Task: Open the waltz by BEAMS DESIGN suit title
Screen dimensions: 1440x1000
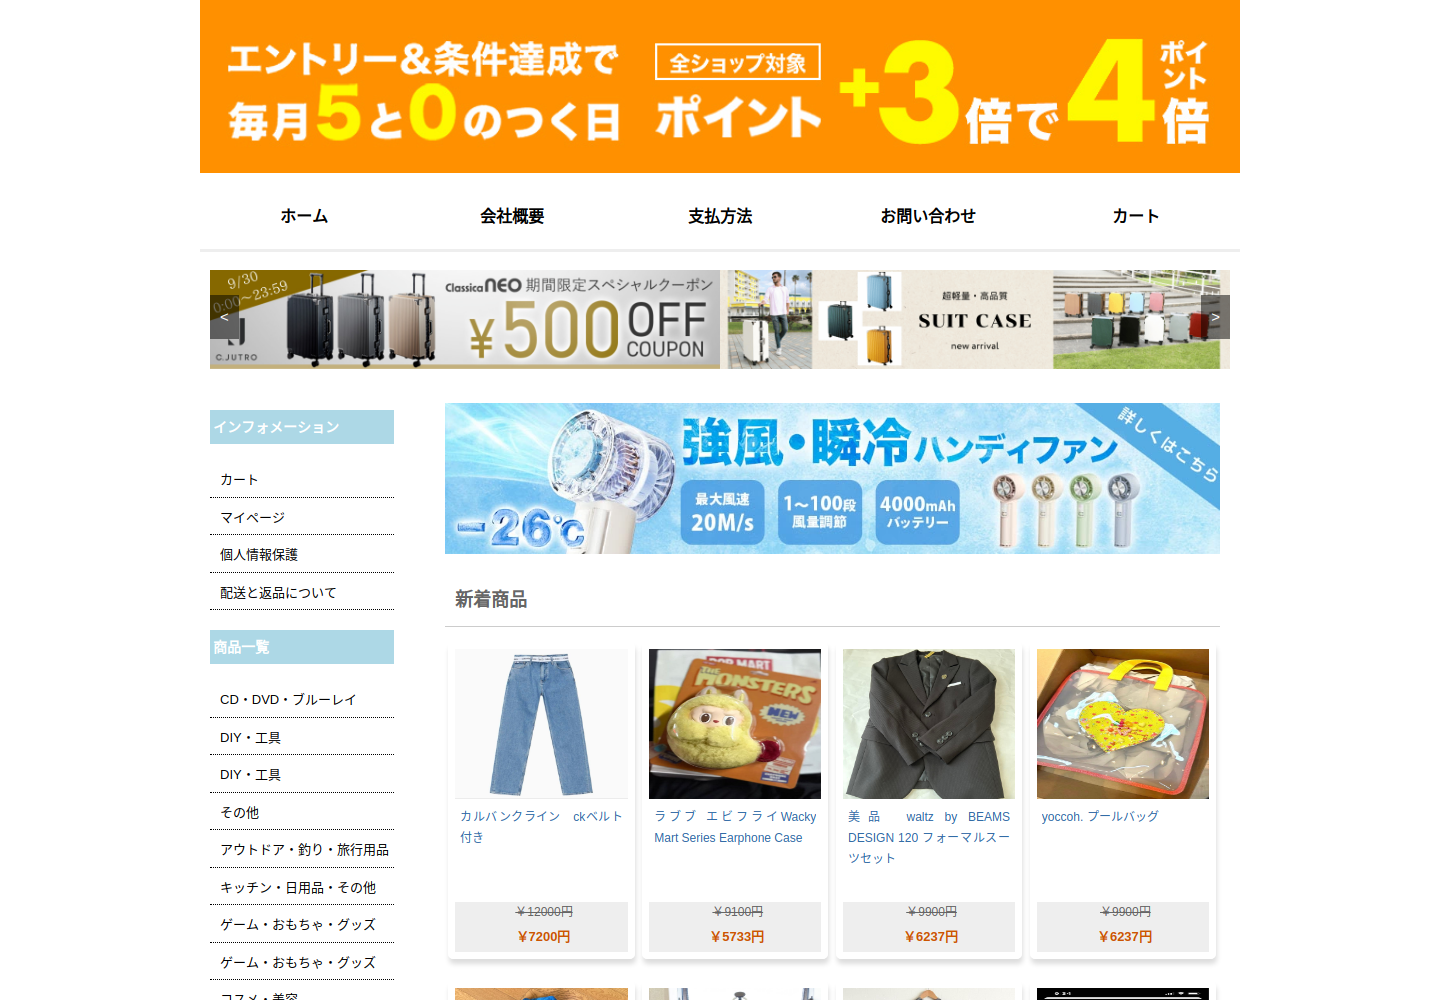Action: tap(929, 837)
